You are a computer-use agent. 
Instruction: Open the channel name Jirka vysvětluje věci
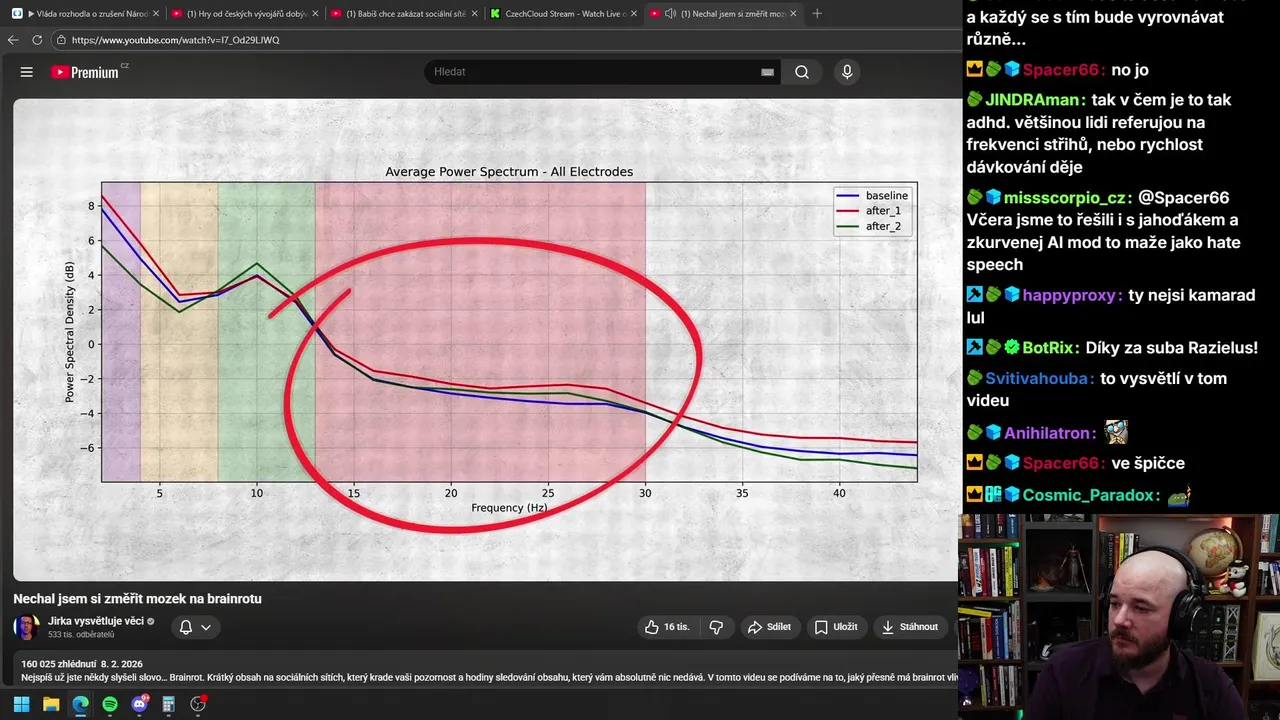pos(96,621)
